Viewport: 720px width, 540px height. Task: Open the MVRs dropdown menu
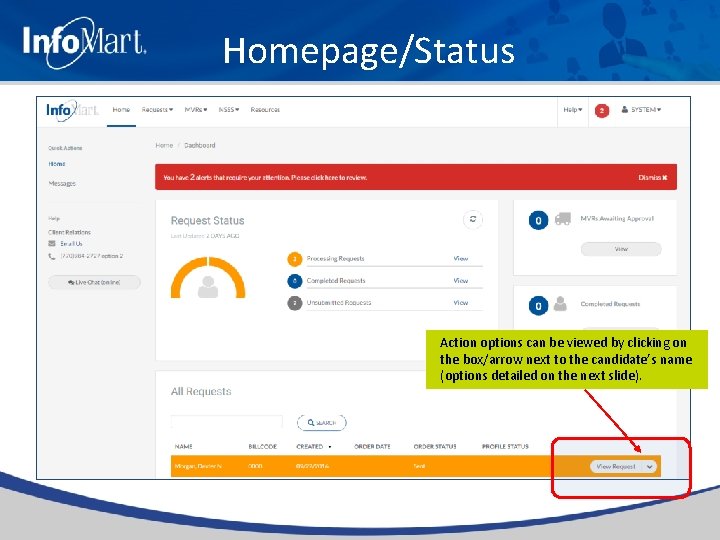tap(196, 110)
